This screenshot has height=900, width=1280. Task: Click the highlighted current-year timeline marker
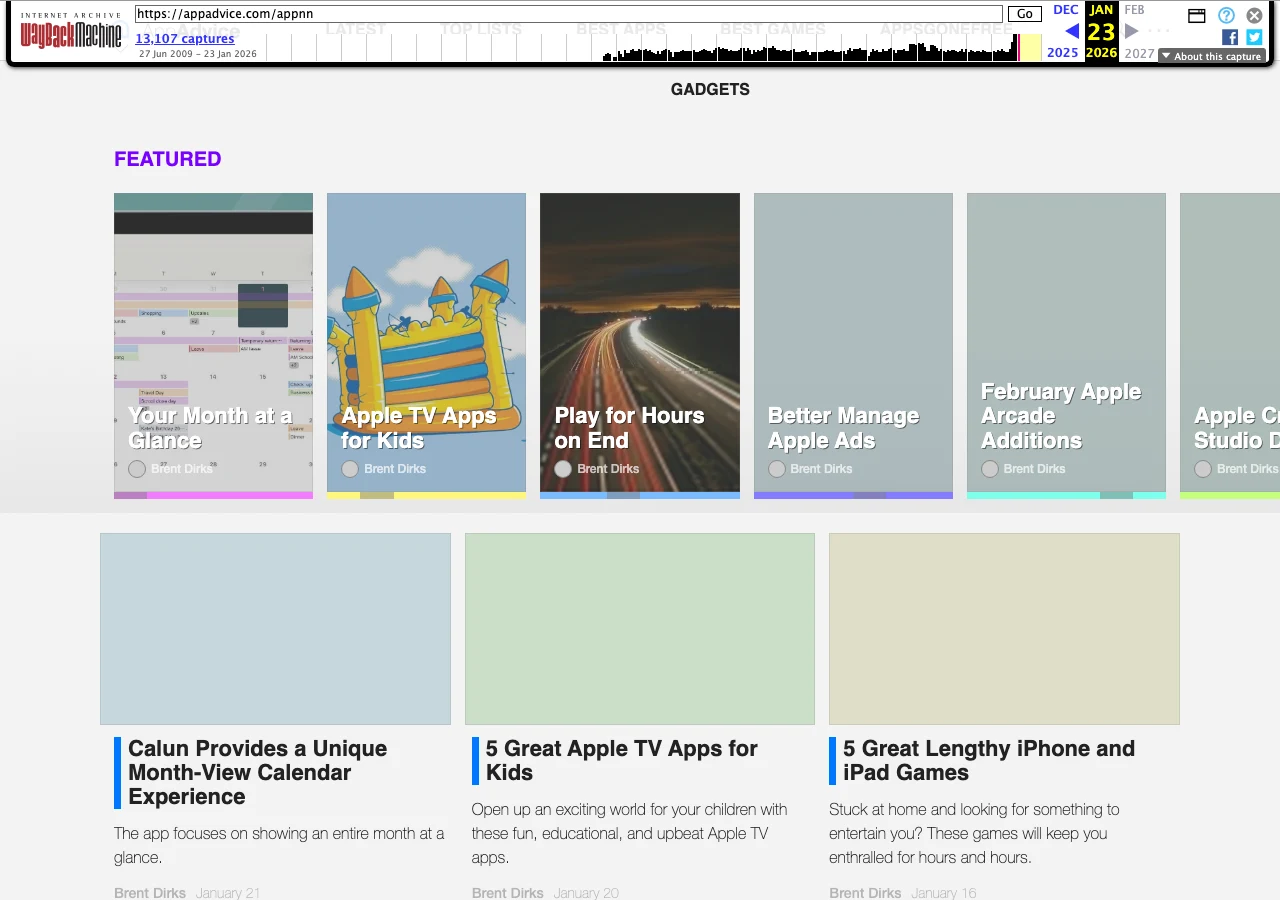point(1030,48)
